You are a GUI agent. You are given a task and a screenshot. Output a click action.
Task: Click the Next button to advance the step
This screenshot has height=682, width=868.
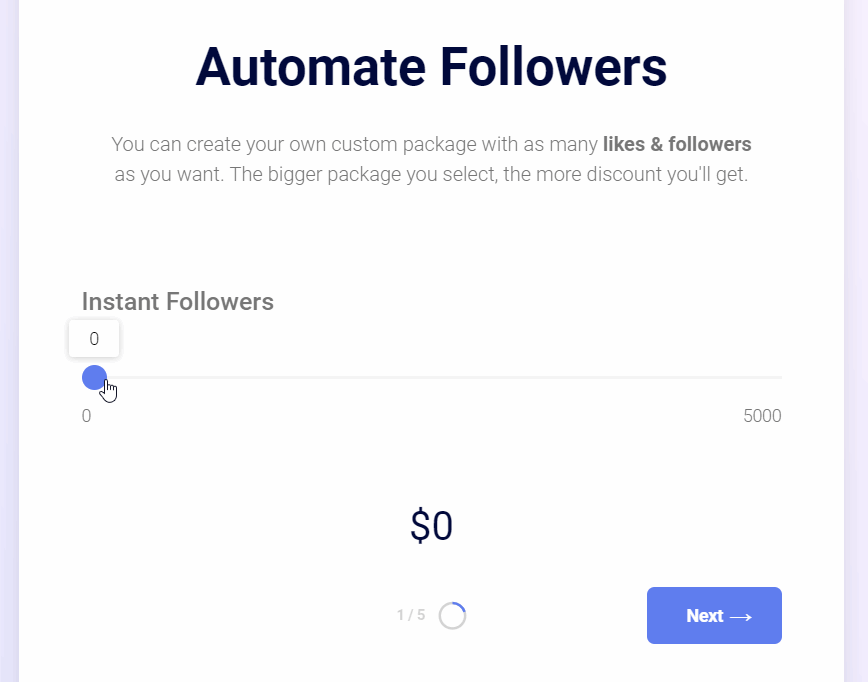[x=714, y=615]
